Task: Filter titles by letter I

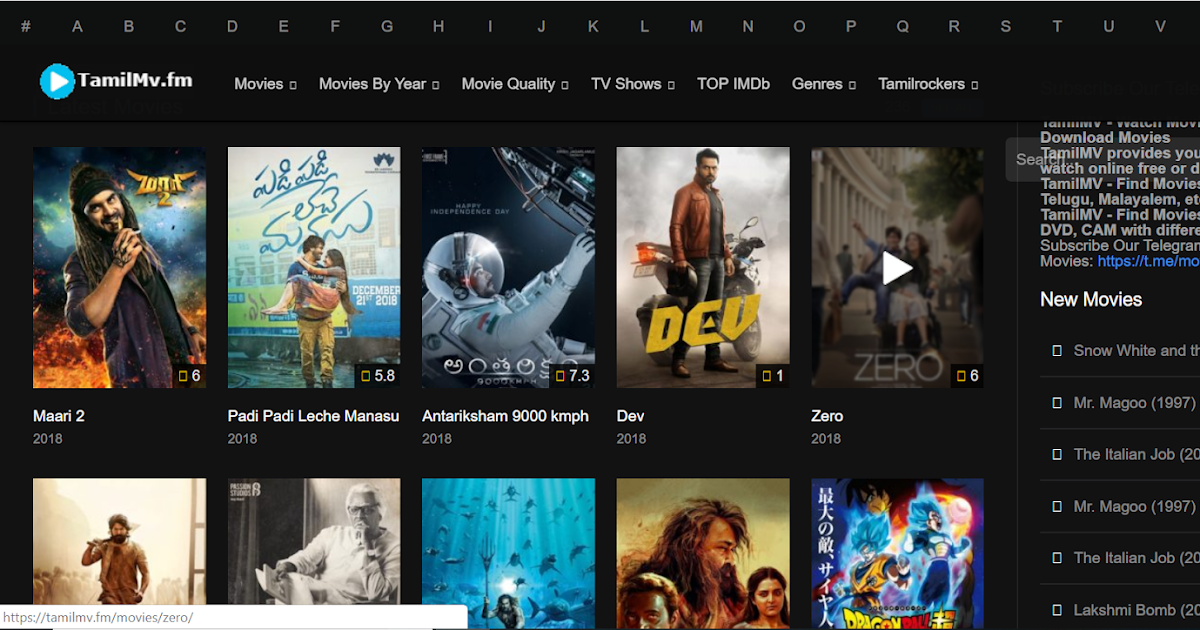Action: [x=490, y=26]
